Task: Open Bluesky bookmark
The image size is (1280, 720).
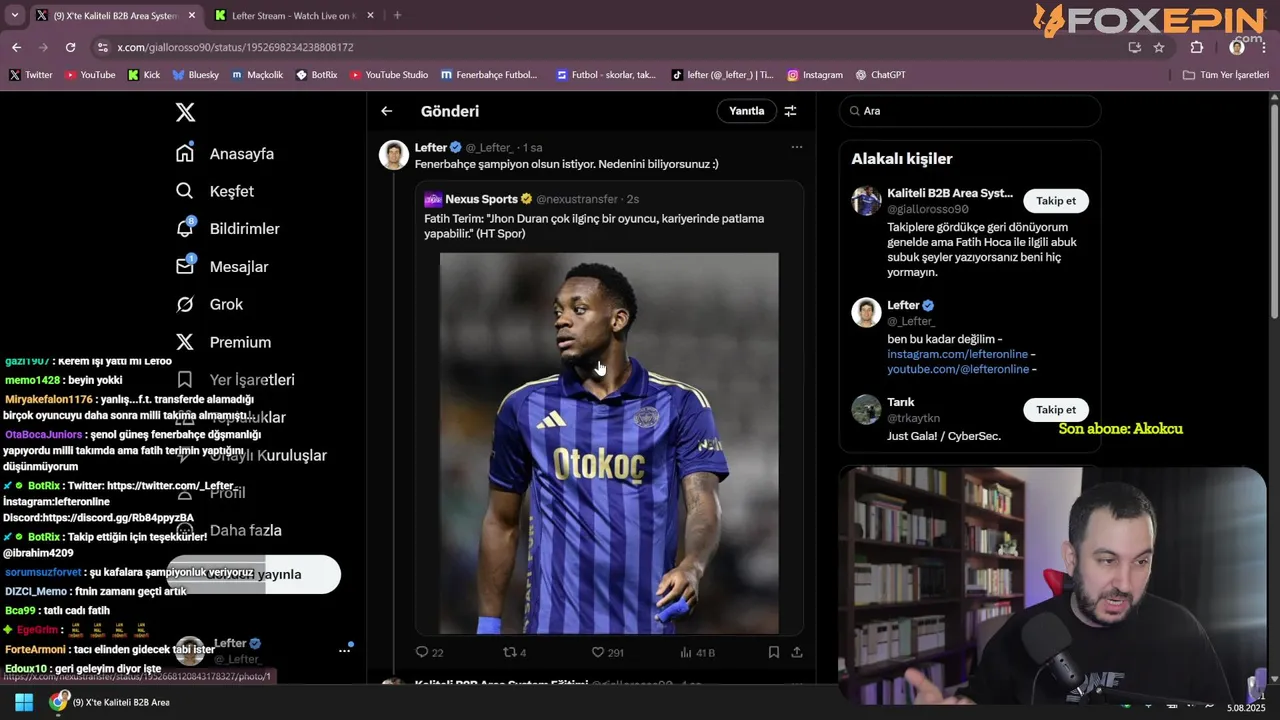Action: click(195, 75)
